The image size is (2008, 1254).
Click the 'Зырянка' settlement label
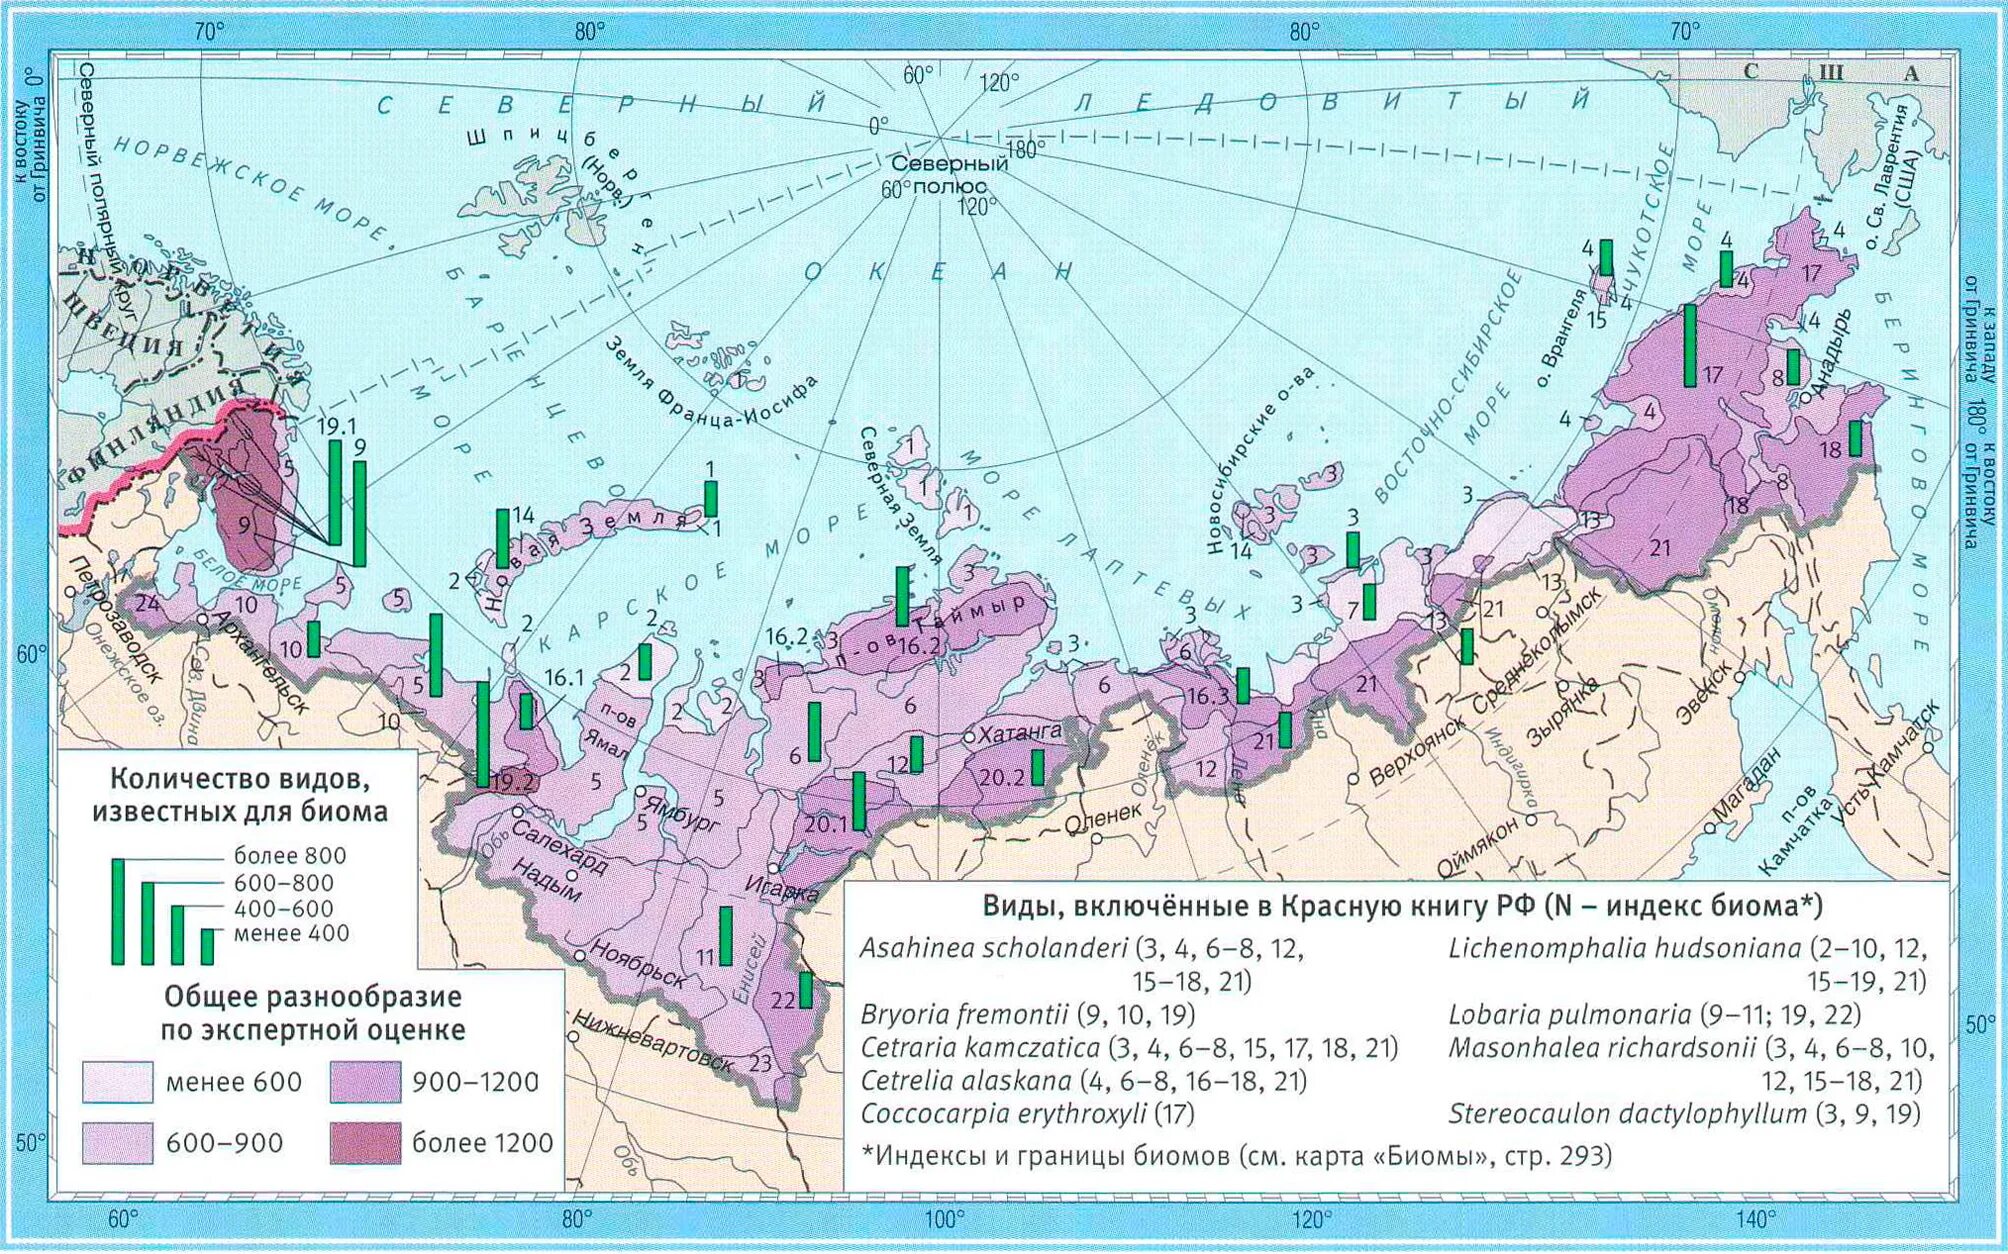1563,710
